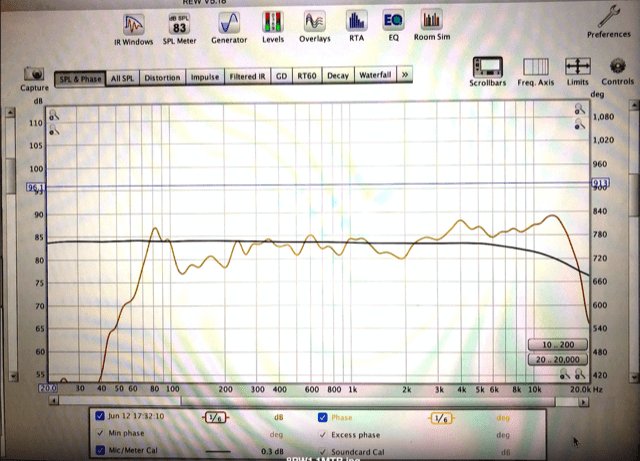Click the horizontal frequency scrollbar thumb
Image resolution: width=640 pixels, height=461 pixels.
click(367, 402)
